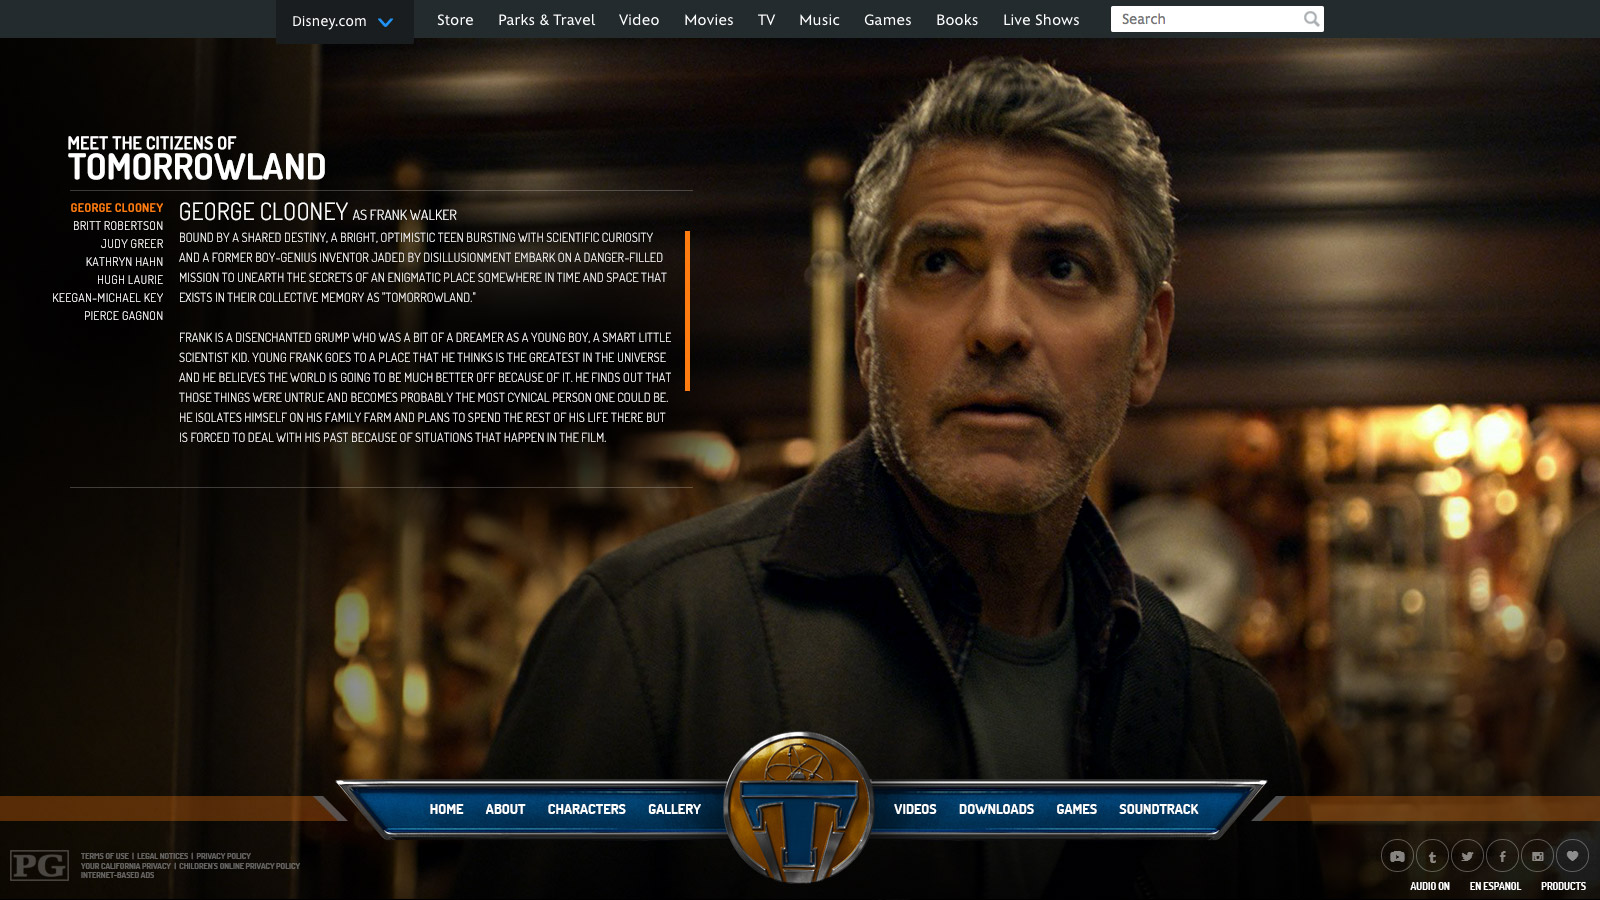The height and width of the screenshot is (900, 1600).
Task: Click into the Search input field
Action: [x=1205, y=19]
